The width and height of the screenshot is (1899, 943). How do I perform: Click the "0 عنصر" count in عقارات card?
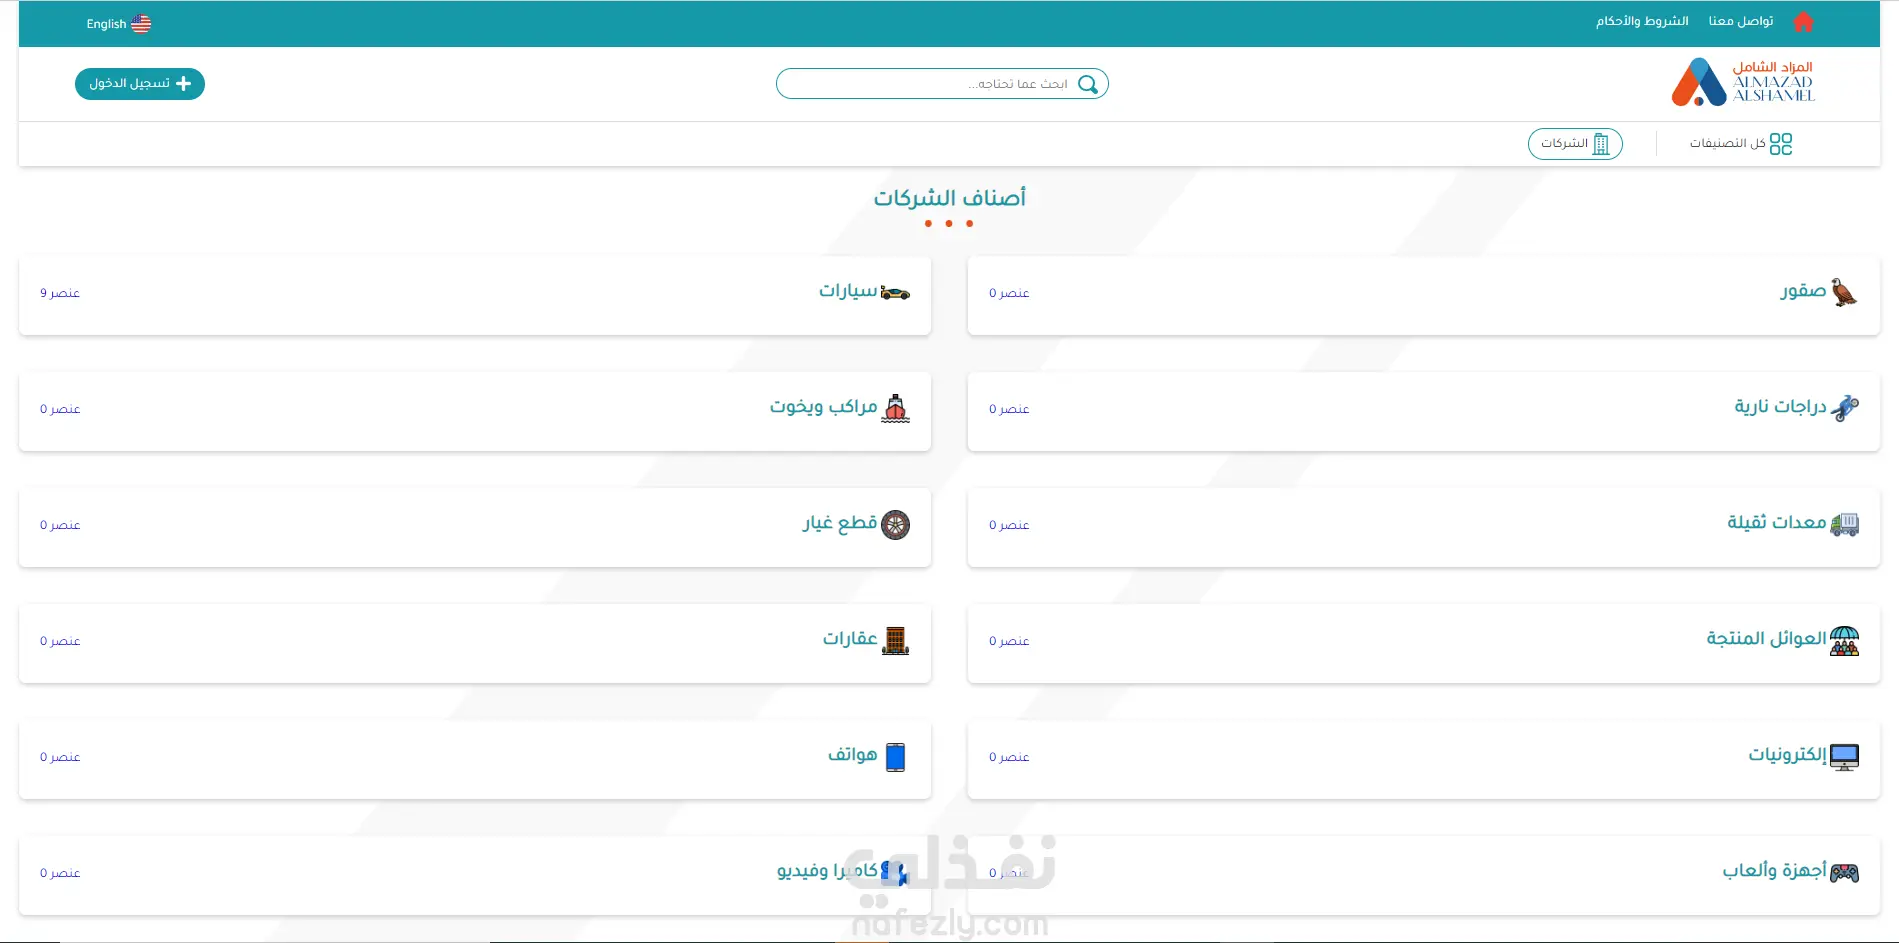click(x=60, y=641)
